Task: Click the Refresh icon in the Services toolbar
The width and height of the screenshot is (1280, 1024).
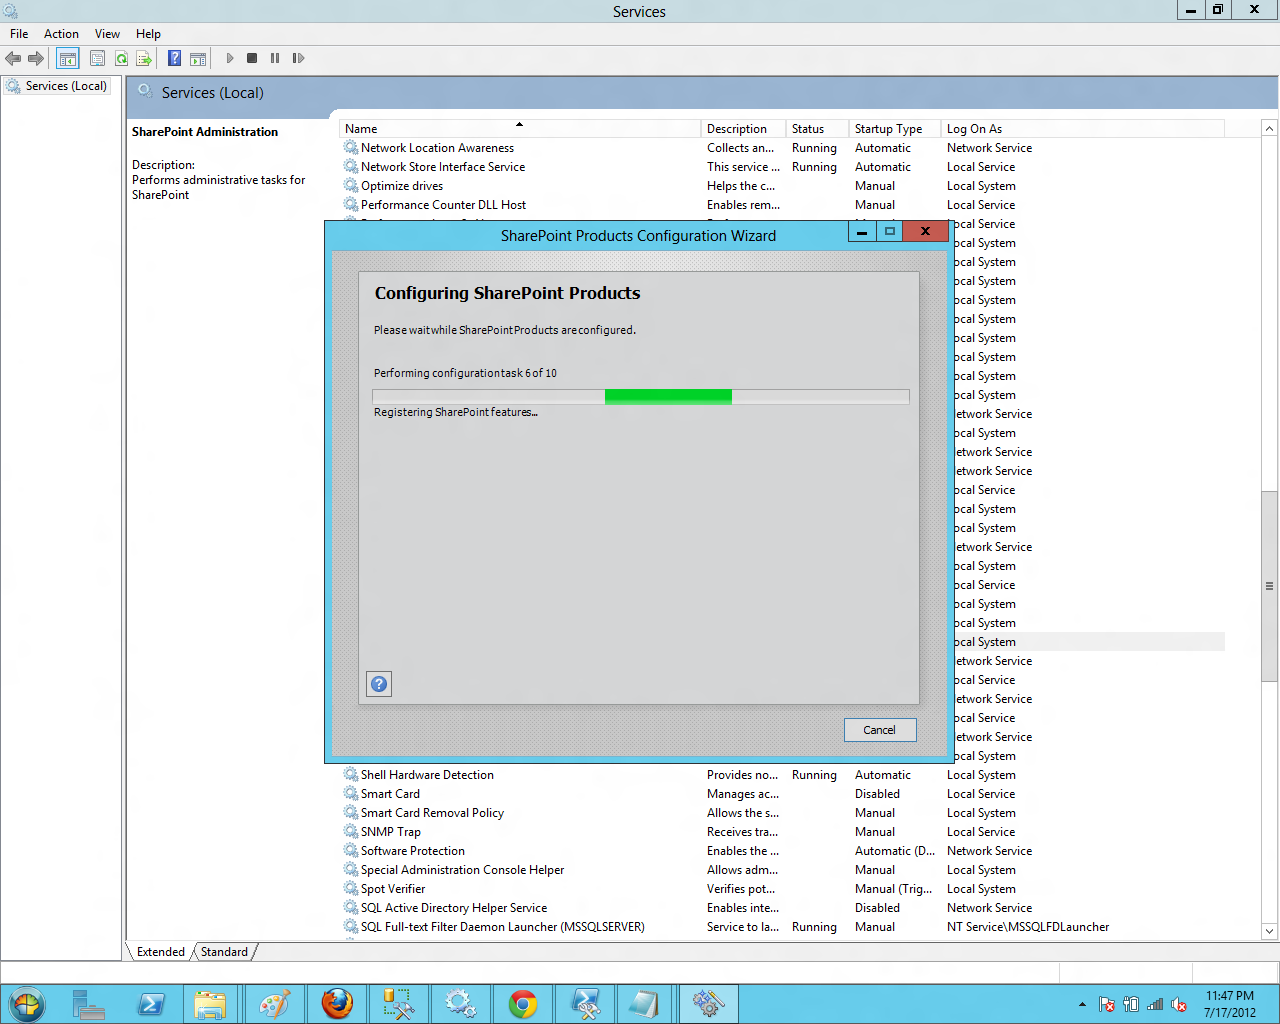Action: click(121, 58)
